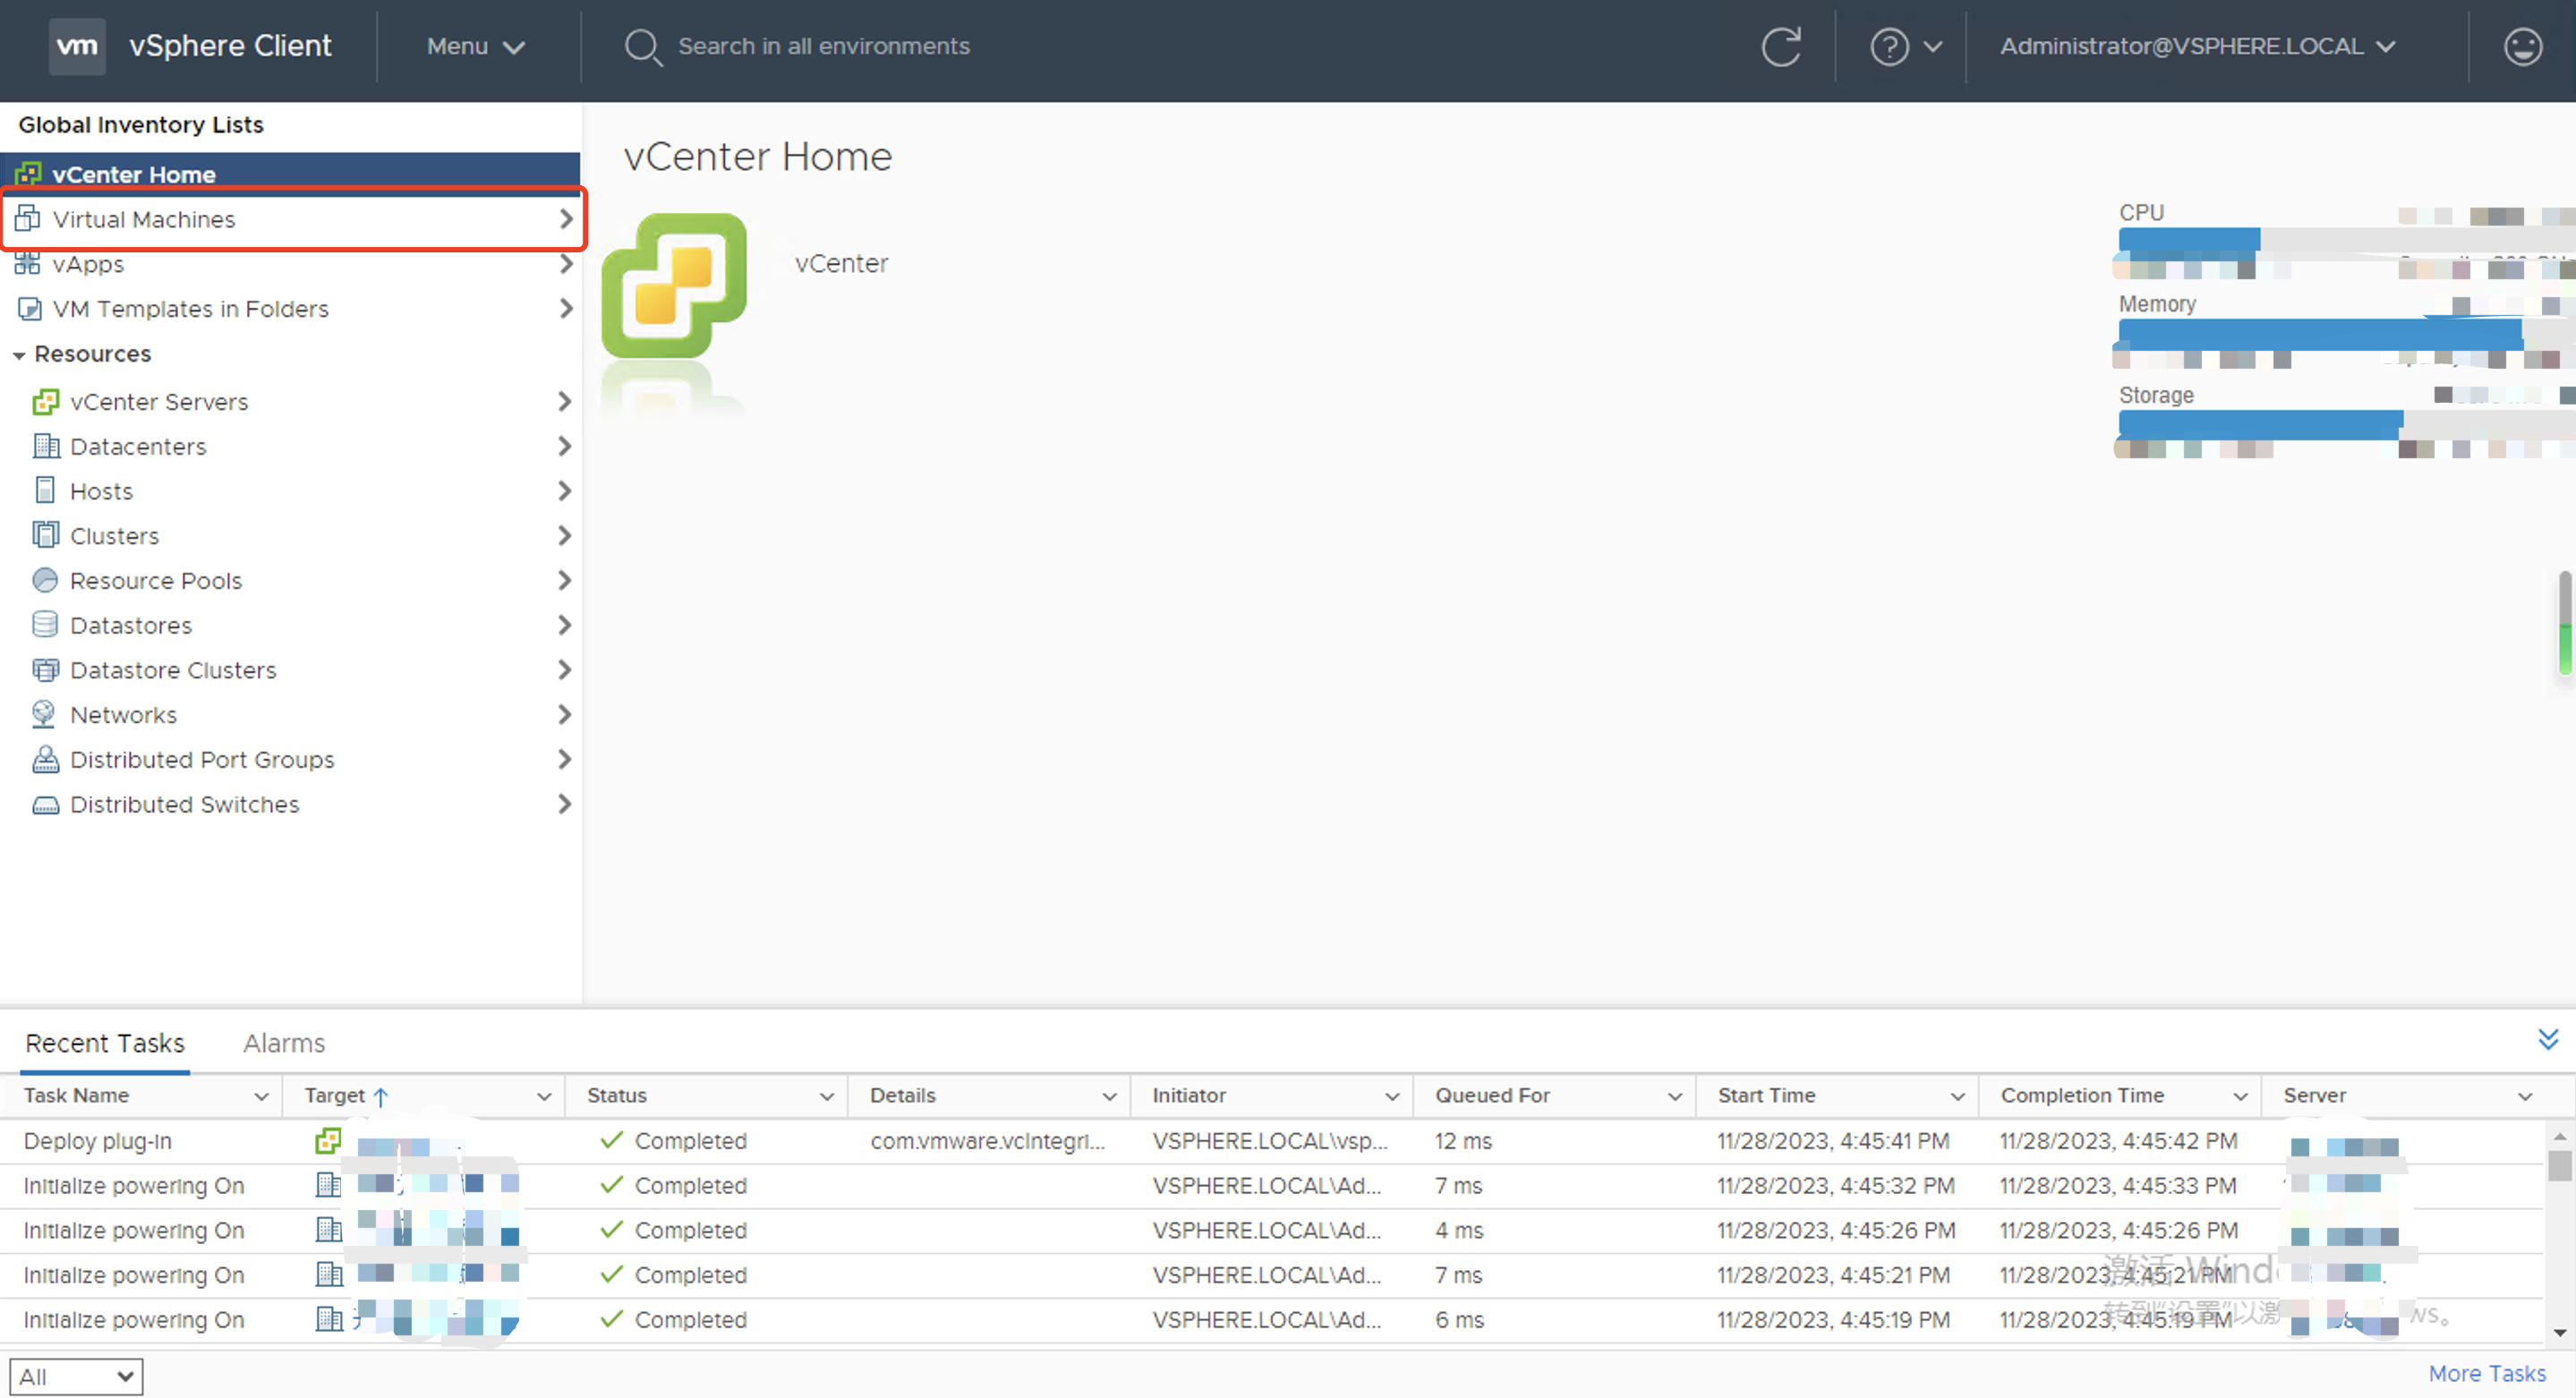
Task: Select the Deploy plug-in task row
Action: (1272, 1141)
